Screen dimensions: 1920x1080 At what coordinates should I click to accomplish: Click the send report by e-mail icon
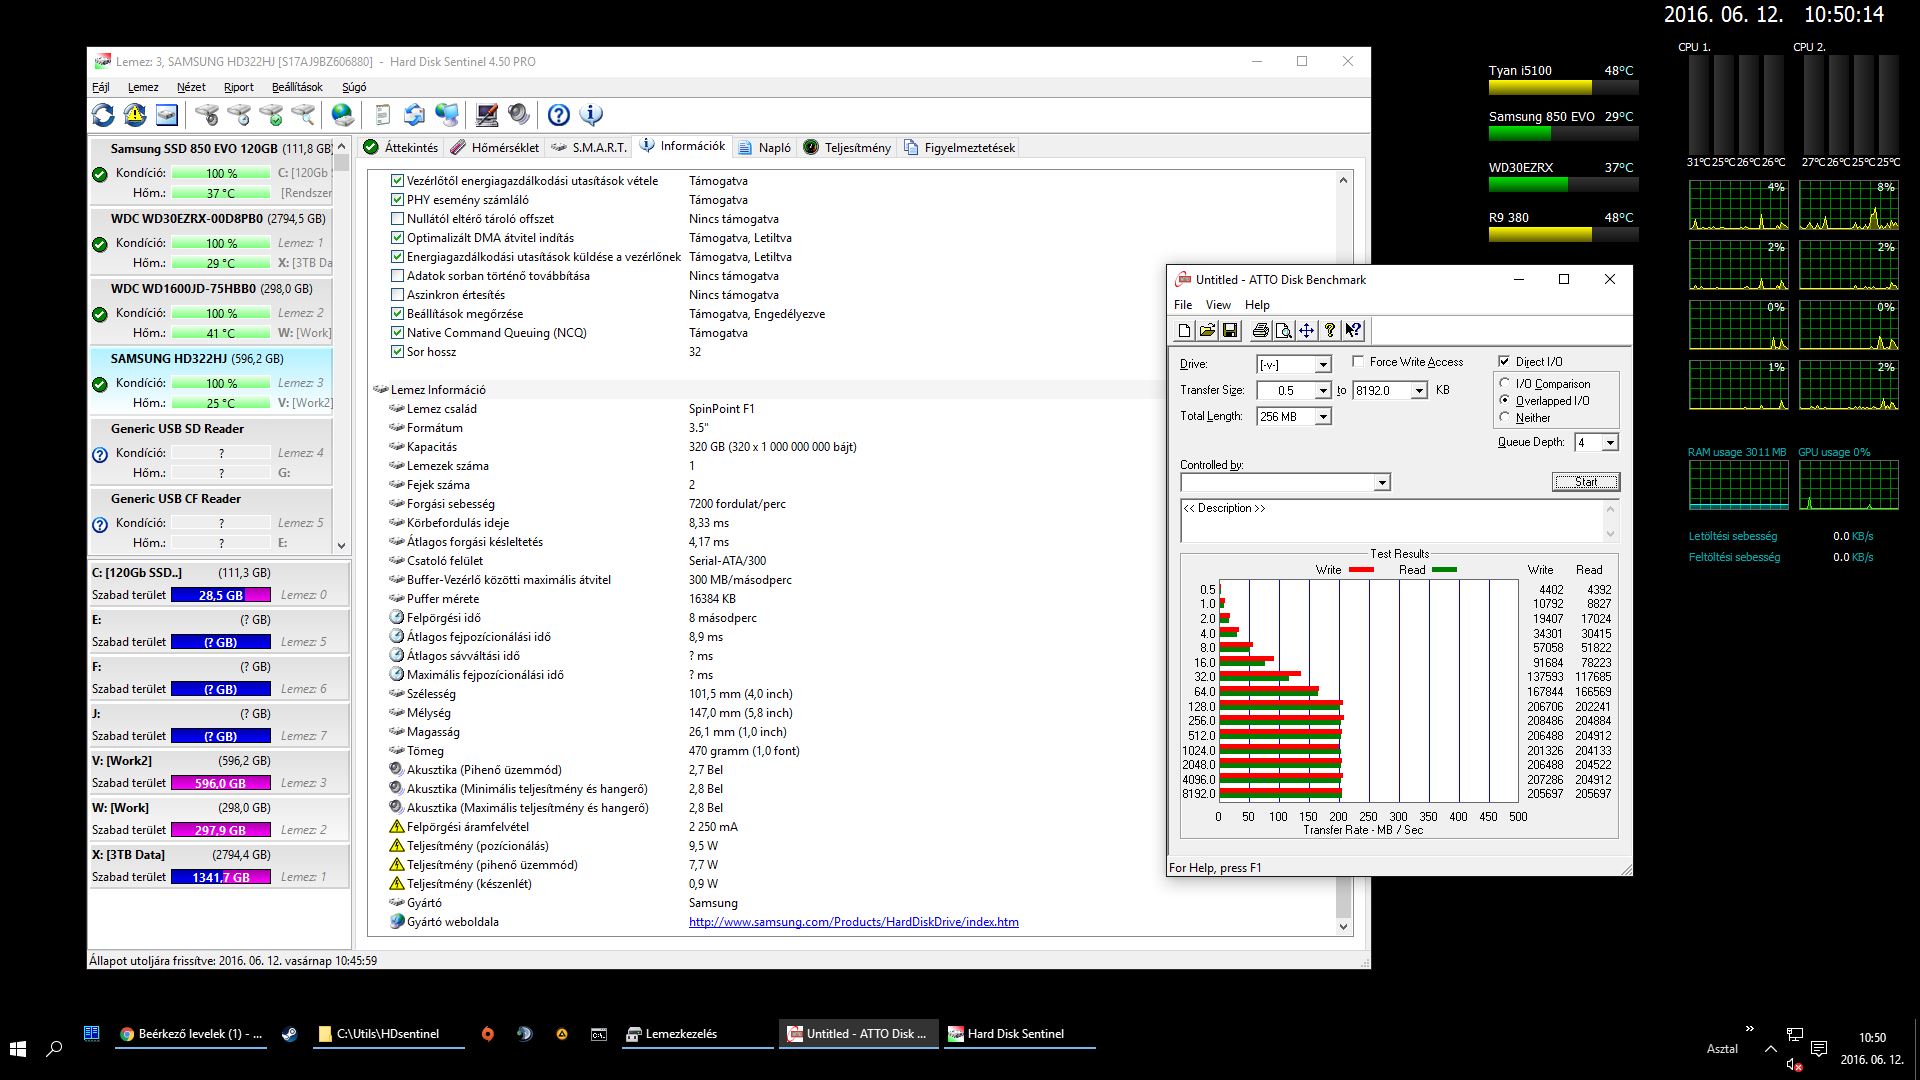coord(415,115)
